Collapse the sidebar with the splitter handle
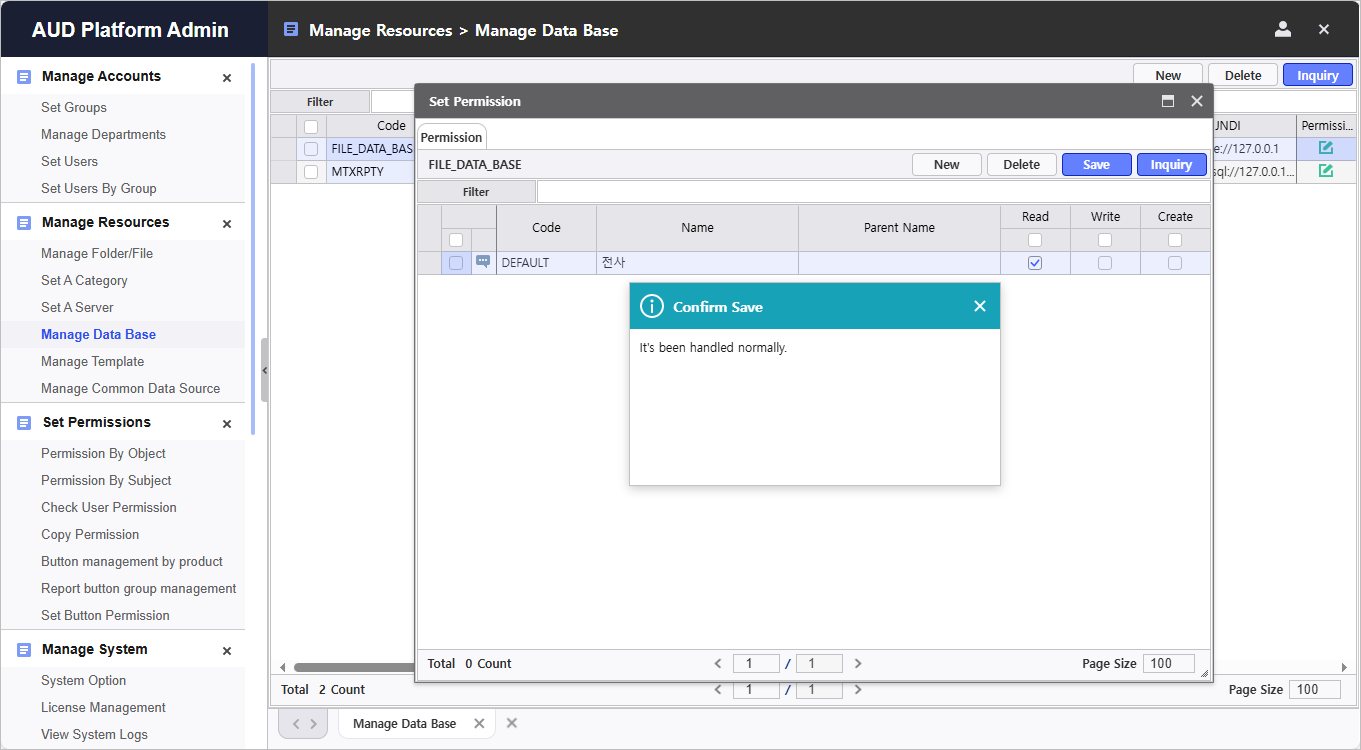The image size is (1361, 750). [264, 370]
